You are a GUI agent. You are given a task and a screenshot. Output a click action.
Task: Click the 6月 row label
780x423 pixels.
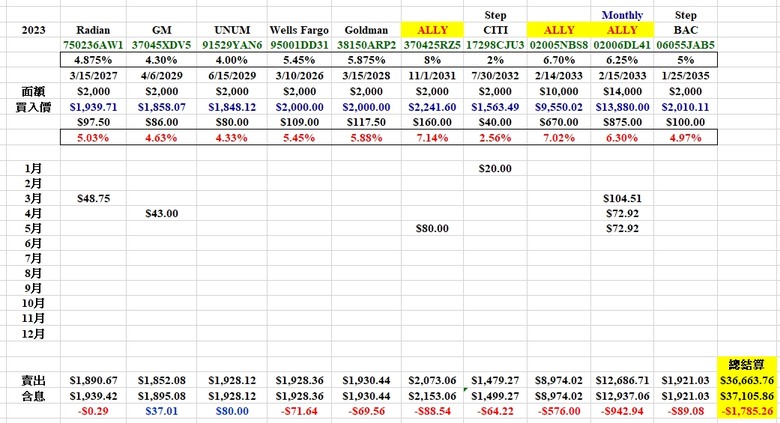point(33,243)
